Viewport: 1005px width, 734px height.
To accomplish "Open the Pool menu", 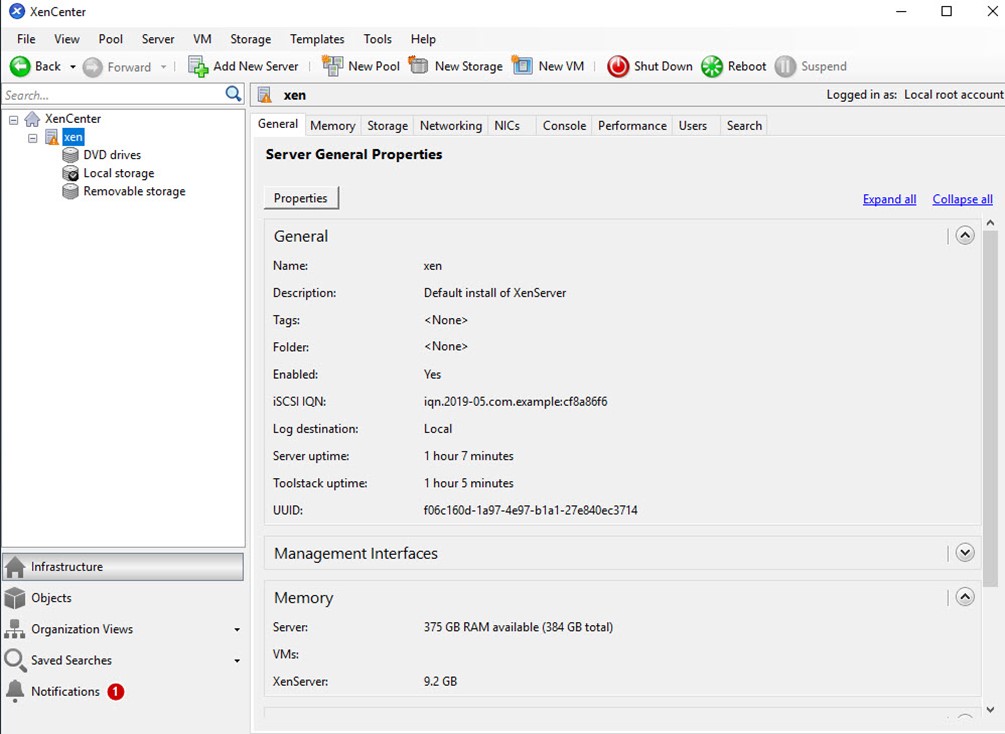I will pyautogui.click(x=110, y=39).
